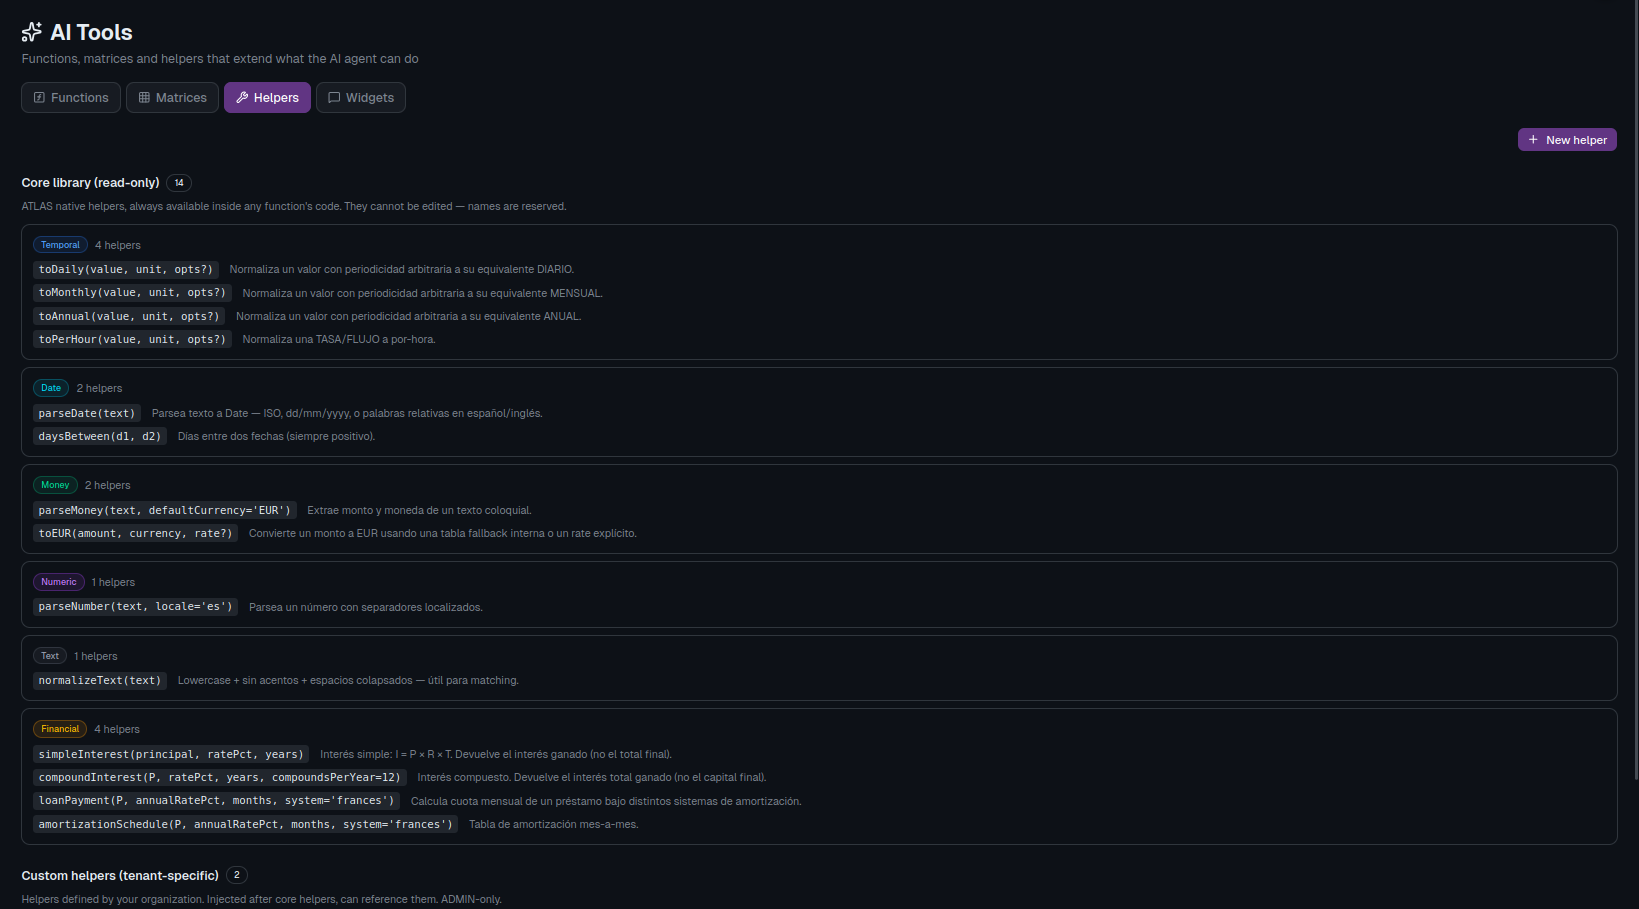Click 'Días entre dos fechas' description
The width and height of the screenshot is (1639, 909).
277,437
